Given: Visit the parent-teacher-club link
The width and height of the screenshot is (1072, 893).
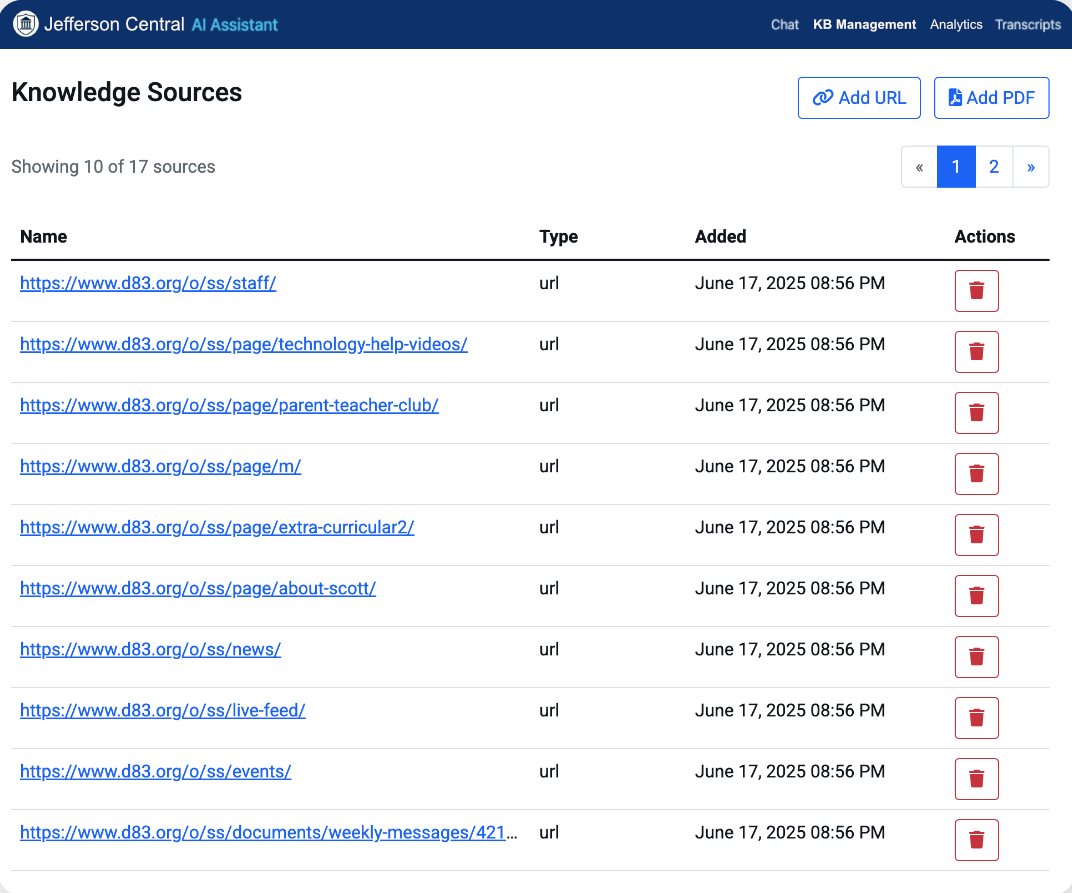Looking at the screenshot, I should click(229, 405).
